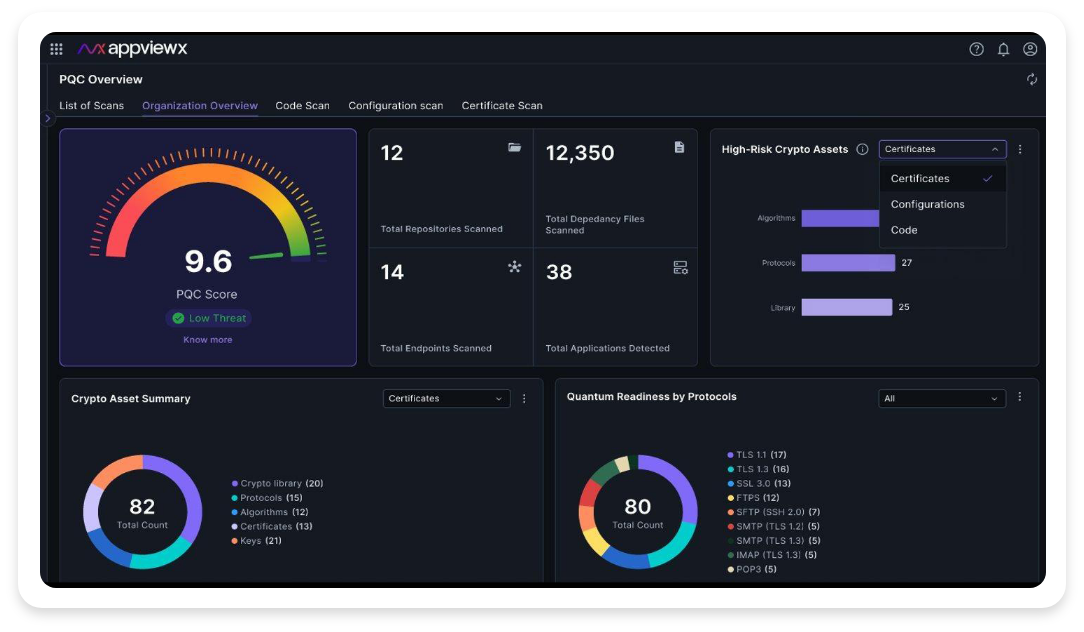Open the notifications bell
Image resolution: width=1084 pixels, height=632 pixels.
(1003, 48)
